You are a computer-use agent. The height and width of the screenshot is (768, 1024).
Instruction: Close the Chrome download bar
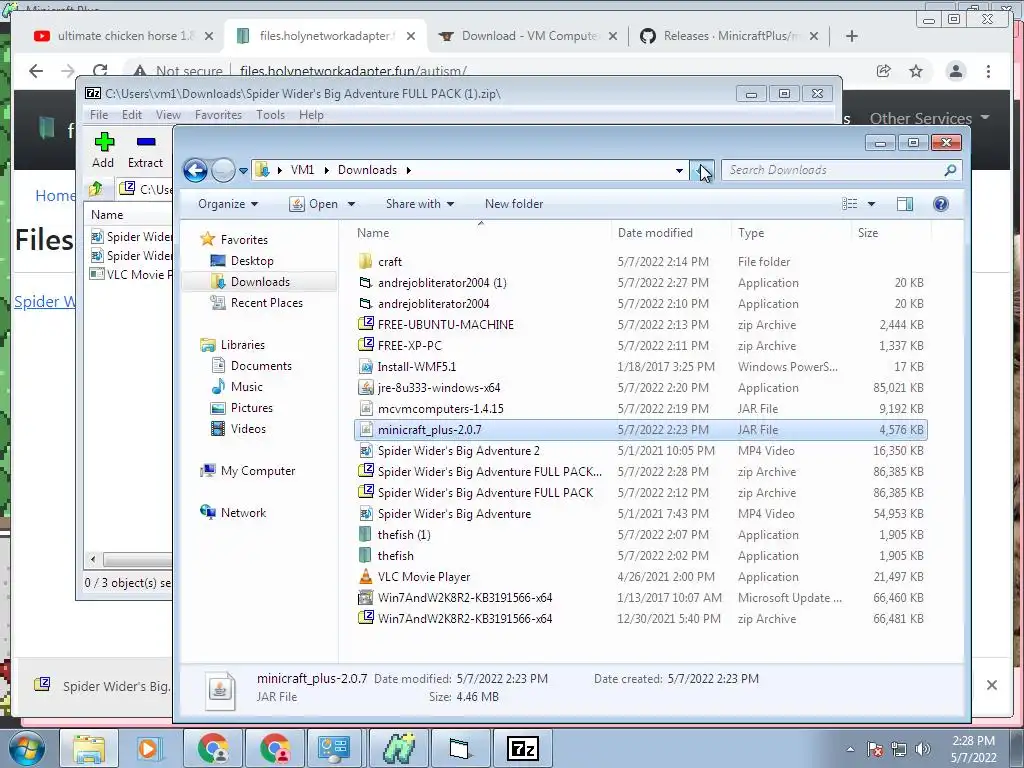pos(991,685)
